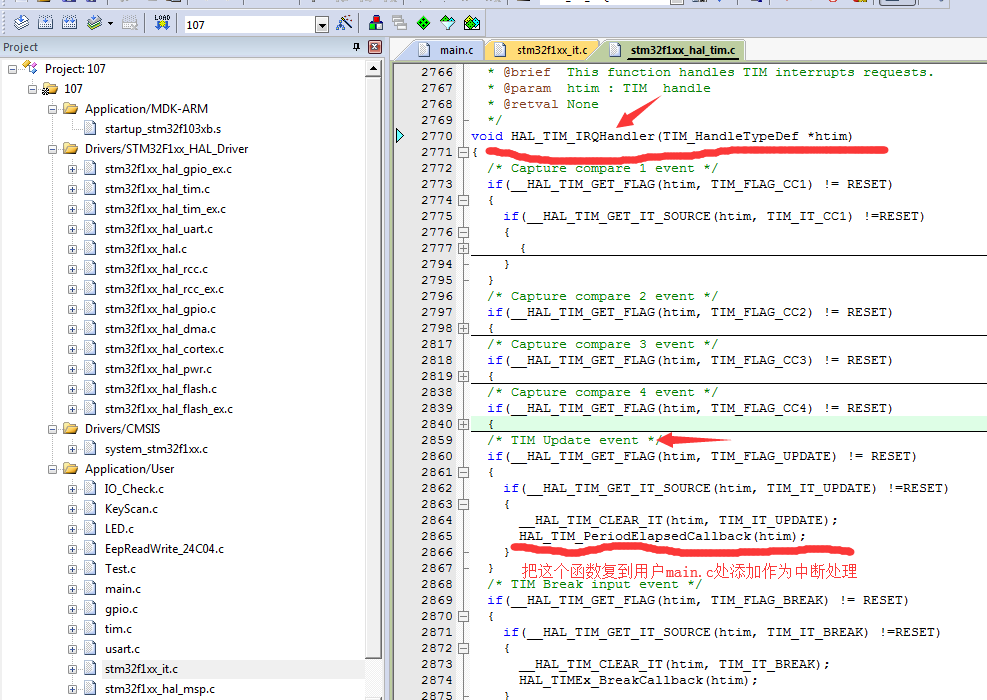Open Manage Run-Time Environment green diamond icon
The width and height of the screenshot is (987, 700).
pos(423,23)
